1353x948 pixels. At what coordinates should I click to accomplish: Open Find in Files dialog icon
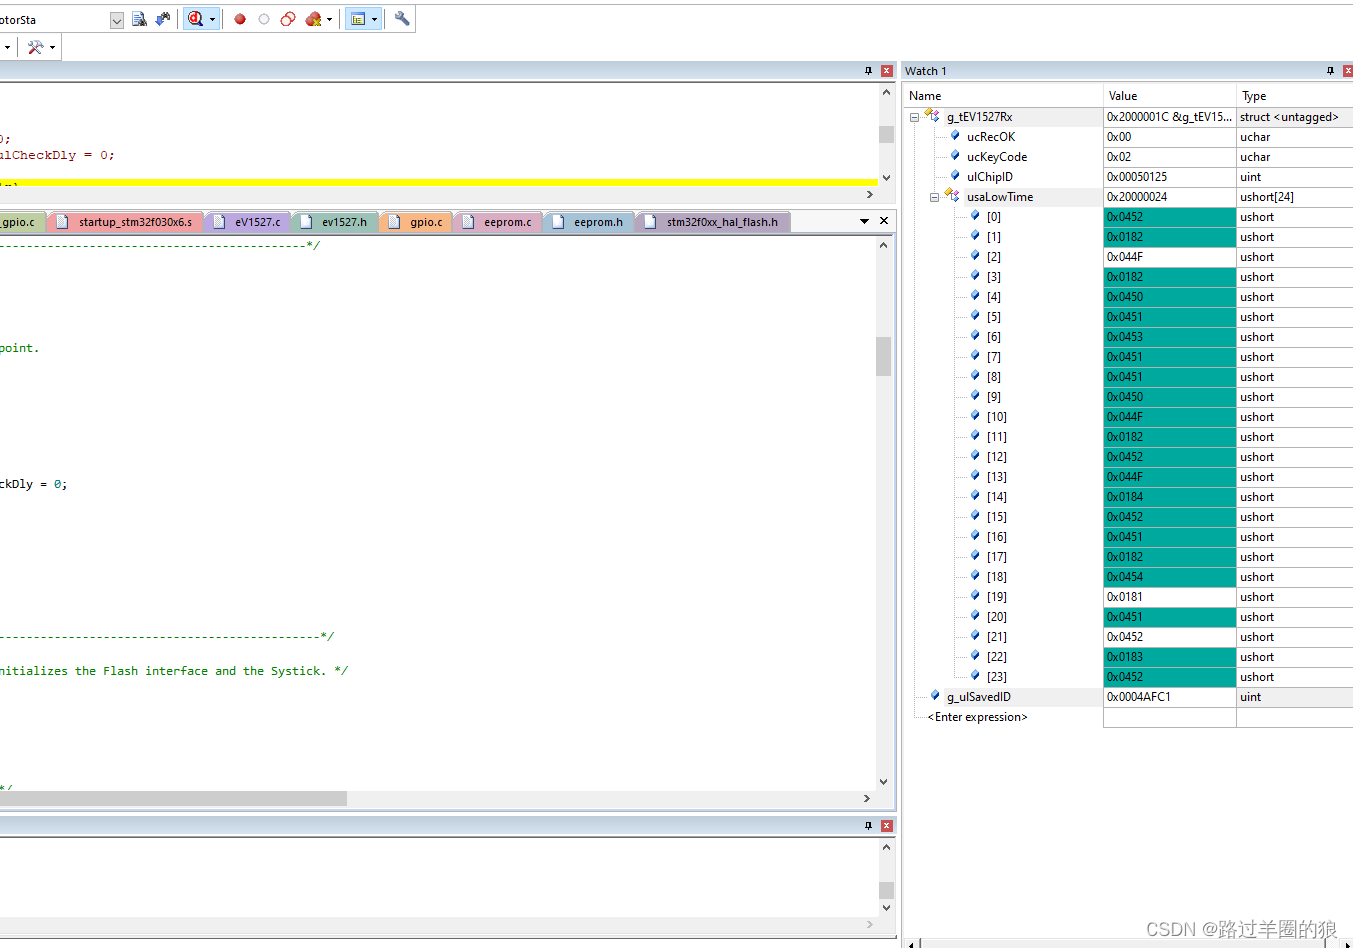(139, 19)
